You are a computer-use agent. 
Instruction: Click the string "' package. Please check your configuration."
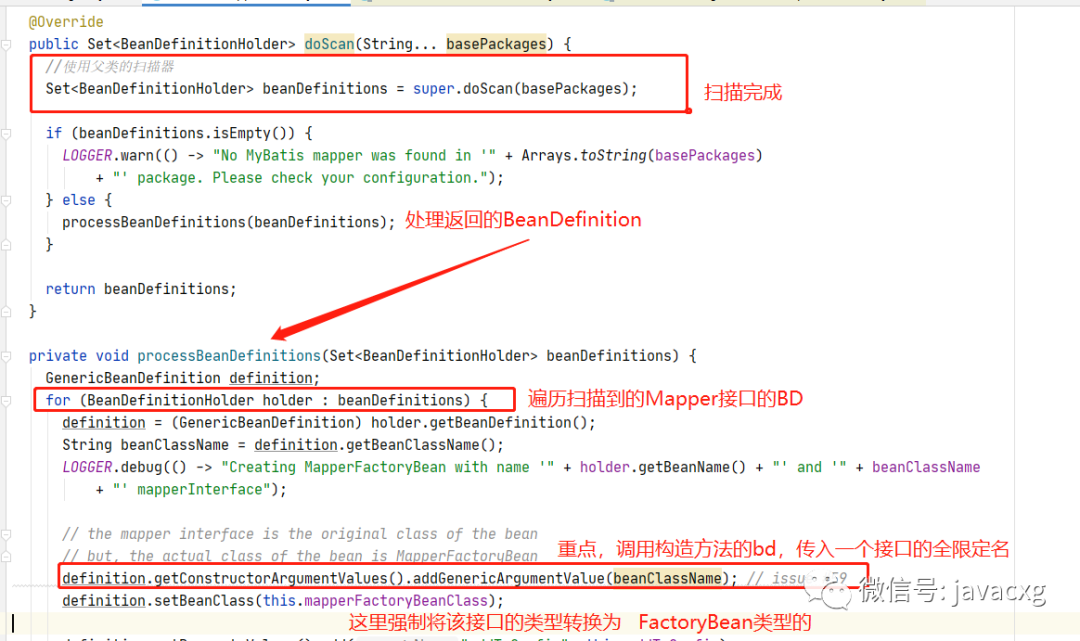tap(300, 178)
